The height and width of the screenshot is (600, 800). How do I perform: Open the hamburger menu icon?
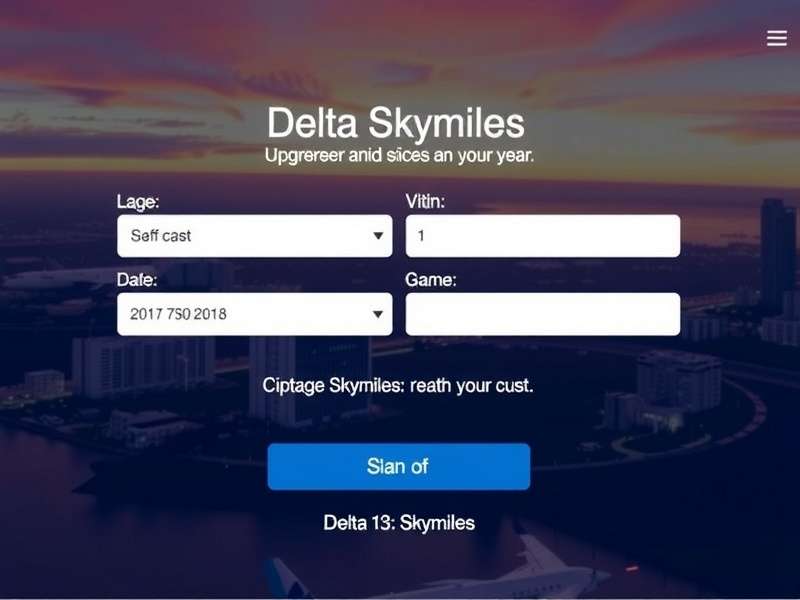coord(777,38)
